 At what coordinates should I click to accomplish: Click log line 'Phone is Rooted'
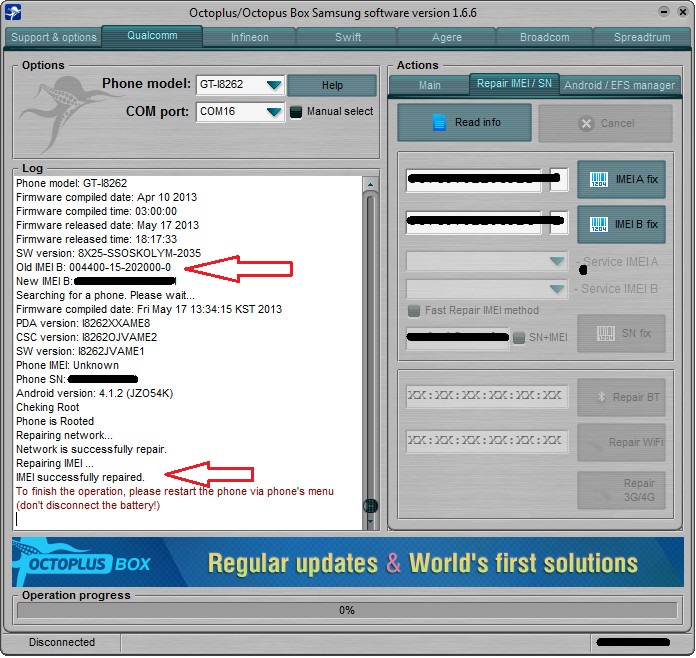55,421
